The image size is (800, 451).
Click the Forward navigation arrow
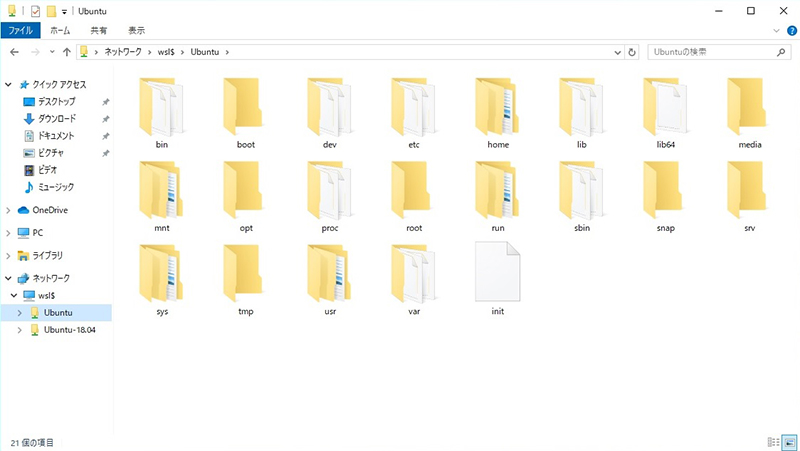point(35,52)
